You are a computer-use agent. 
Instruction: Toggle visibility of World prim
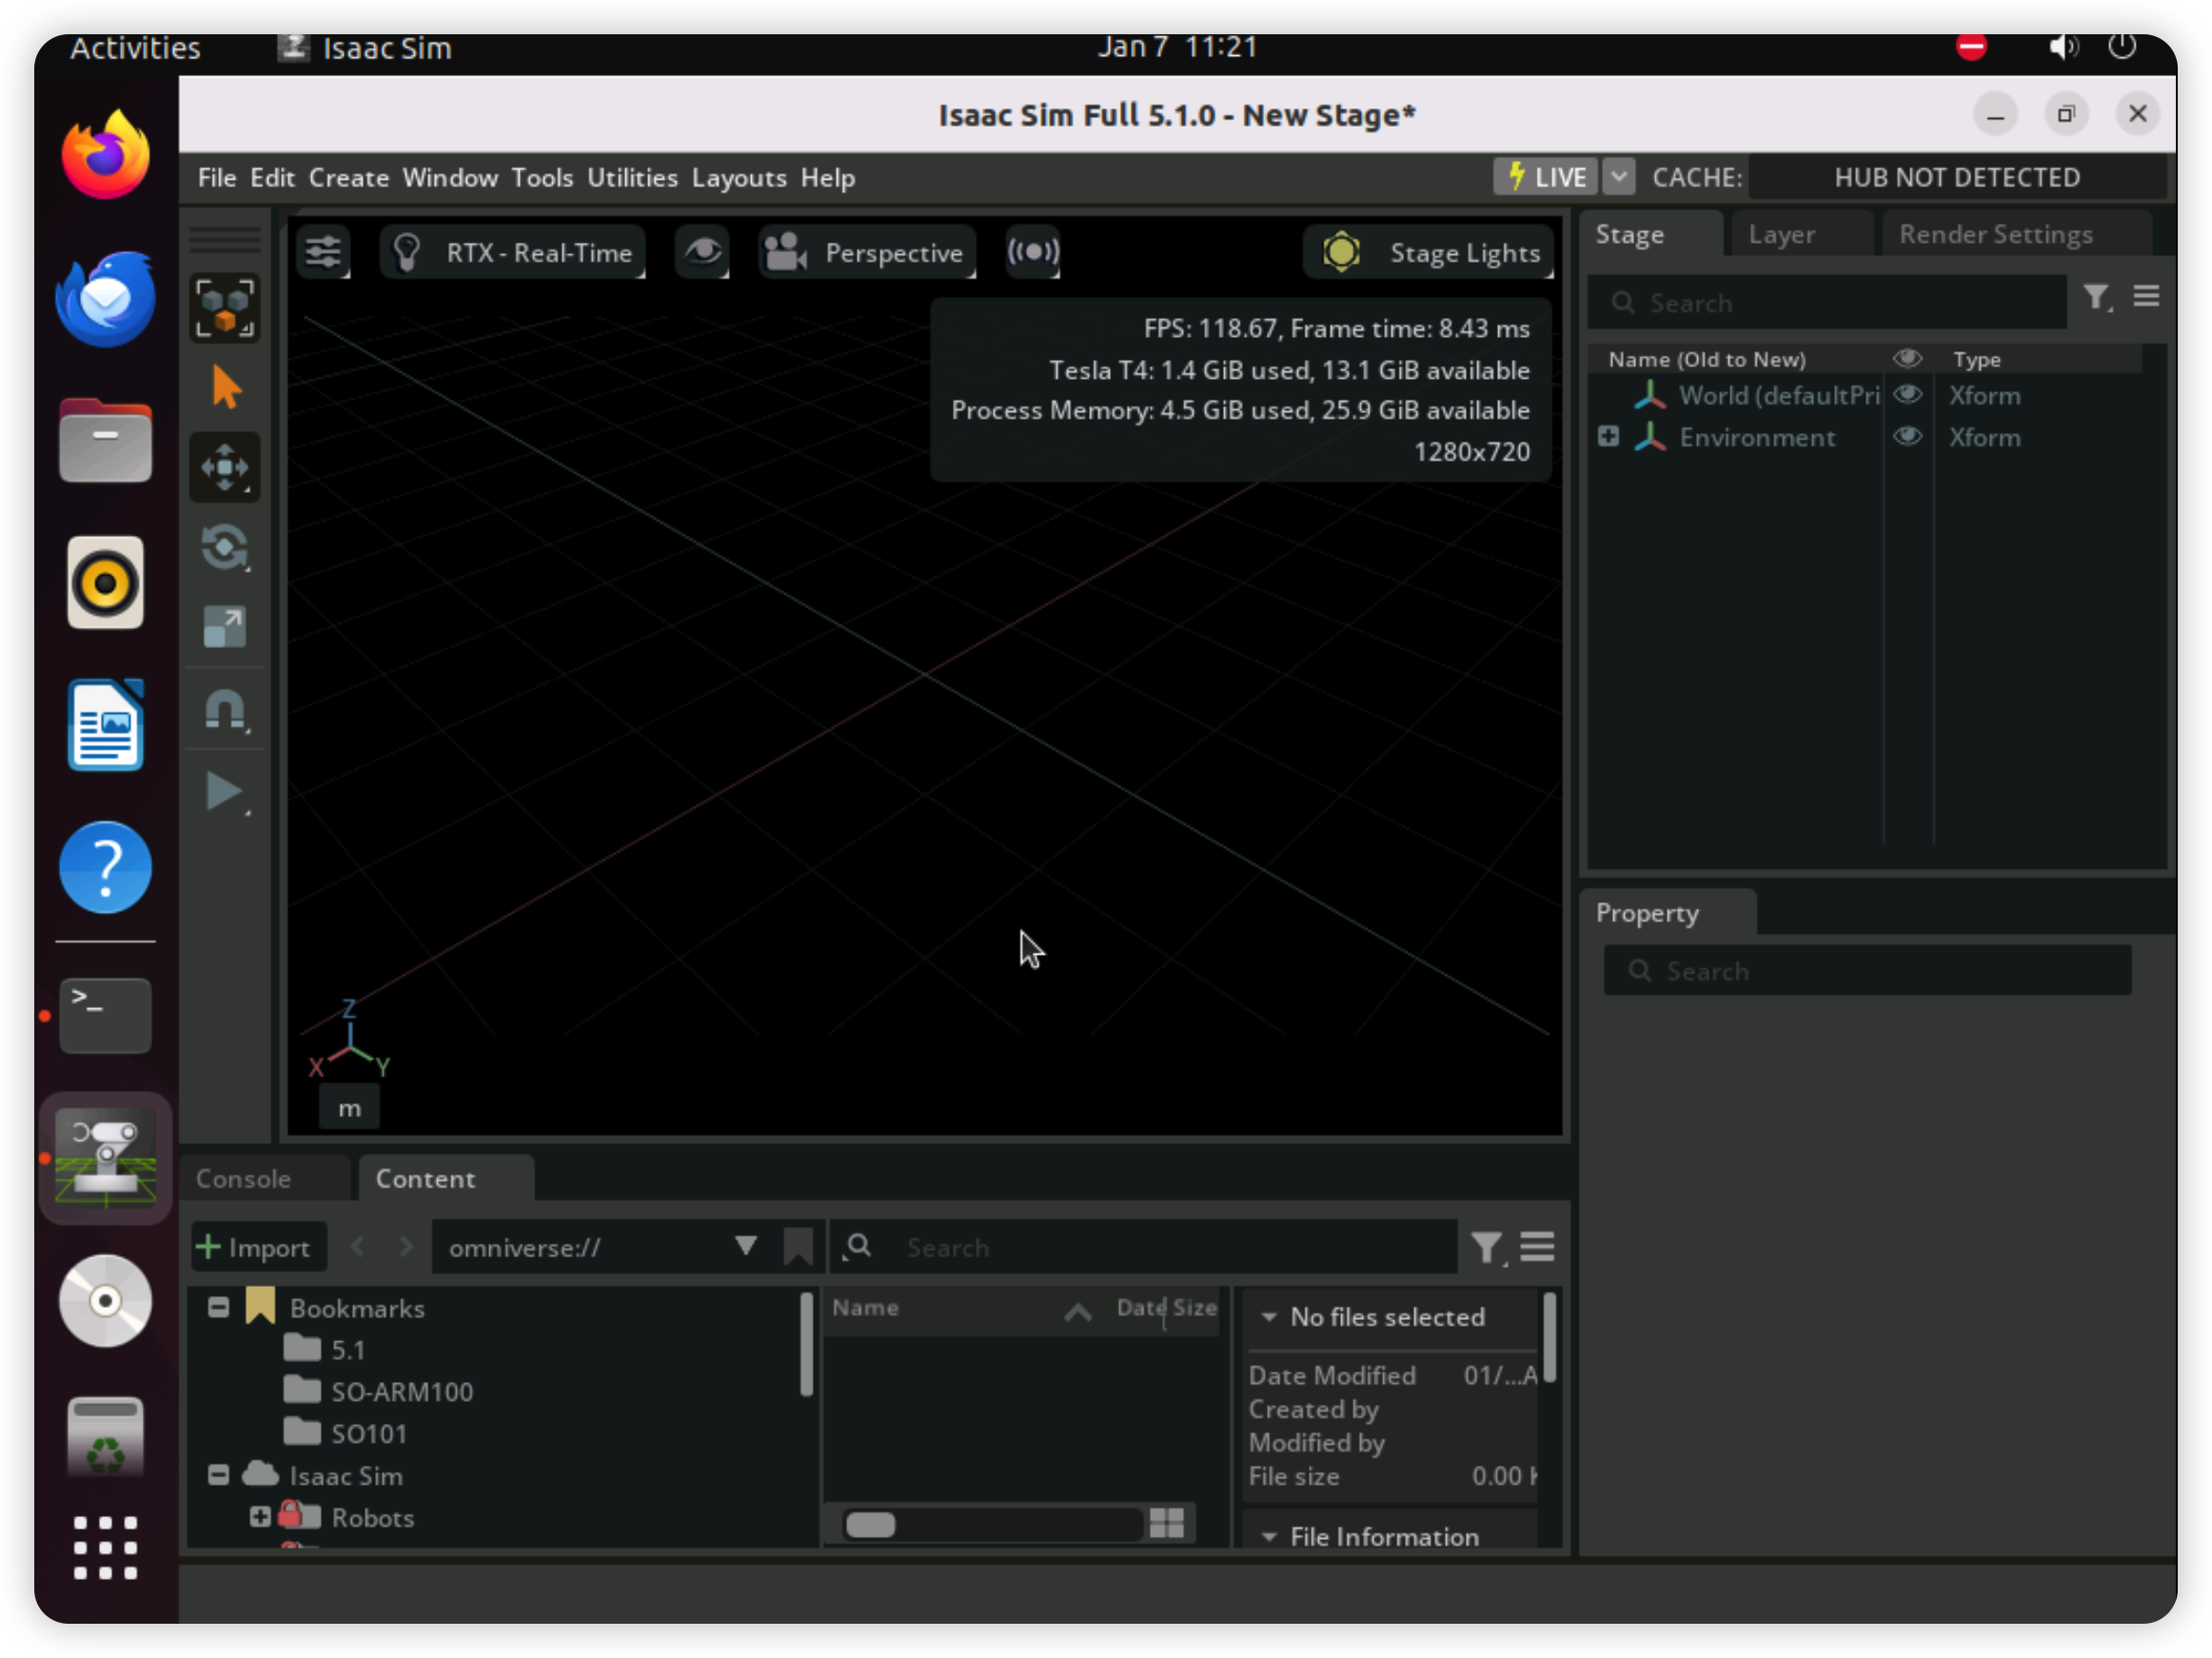click(x=1907, y=394)
